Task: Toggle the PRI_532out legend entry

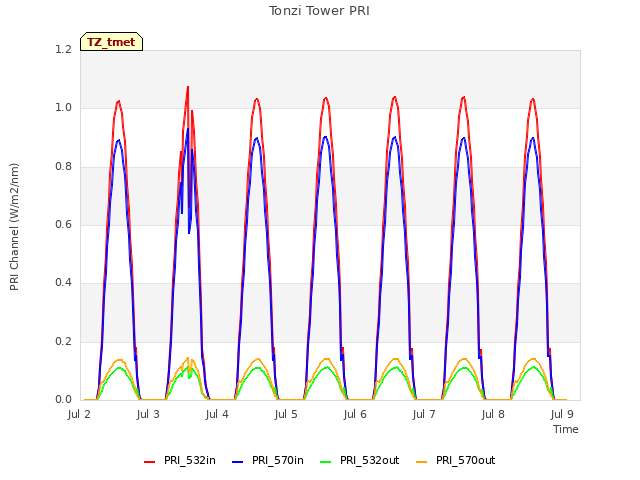Action: [x=360, y=461]
